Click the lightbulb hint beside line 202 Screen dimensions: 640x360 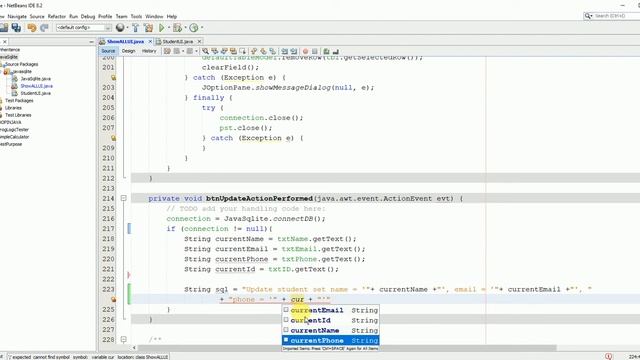tap(113, 78)
